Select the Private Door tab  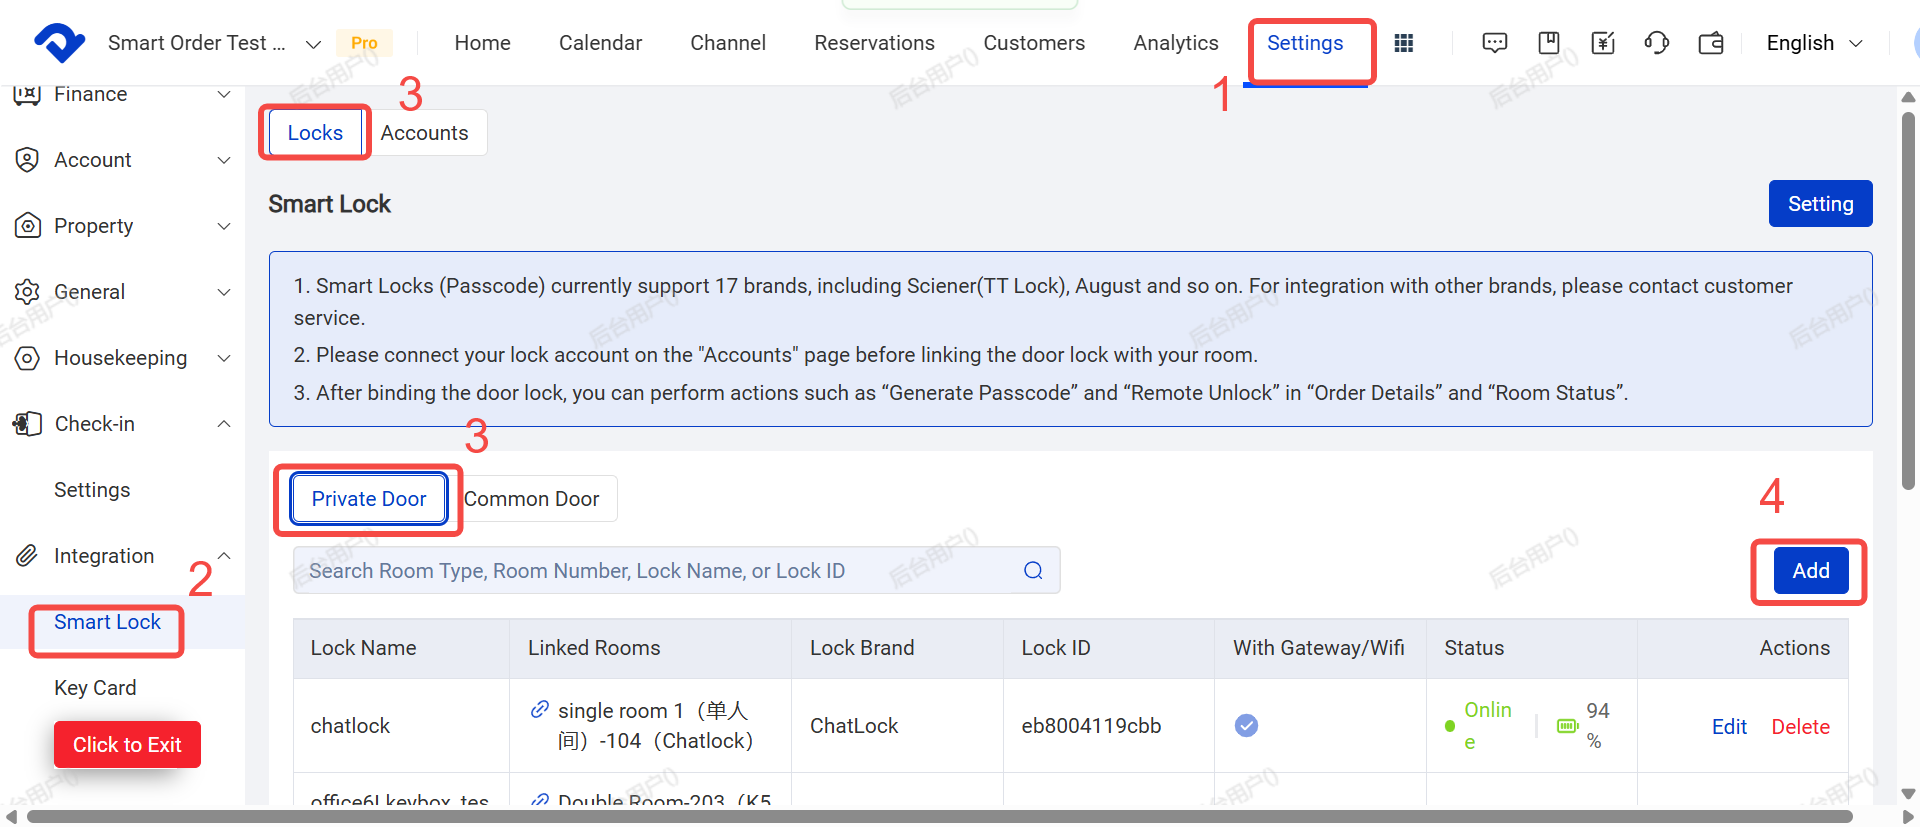pyautogui.click(x=369, y=498)
